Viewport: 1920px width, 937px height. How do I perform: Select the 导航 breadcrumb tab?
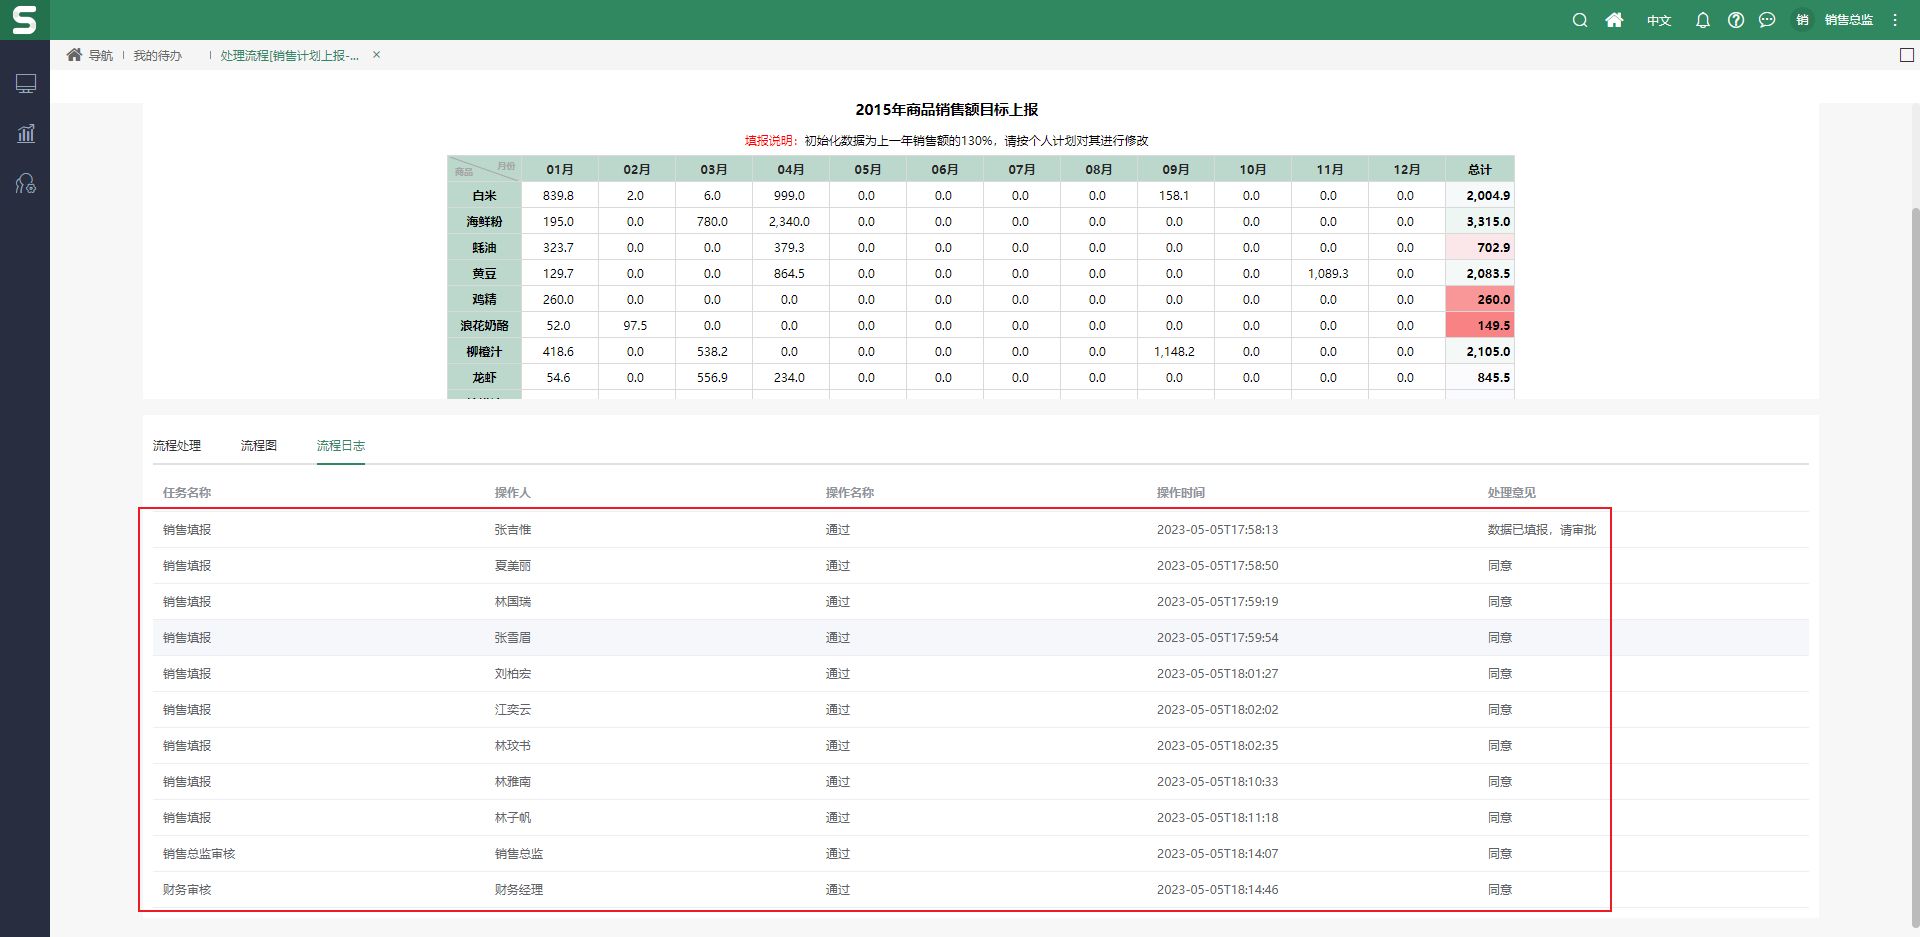[x=100, y=55]
